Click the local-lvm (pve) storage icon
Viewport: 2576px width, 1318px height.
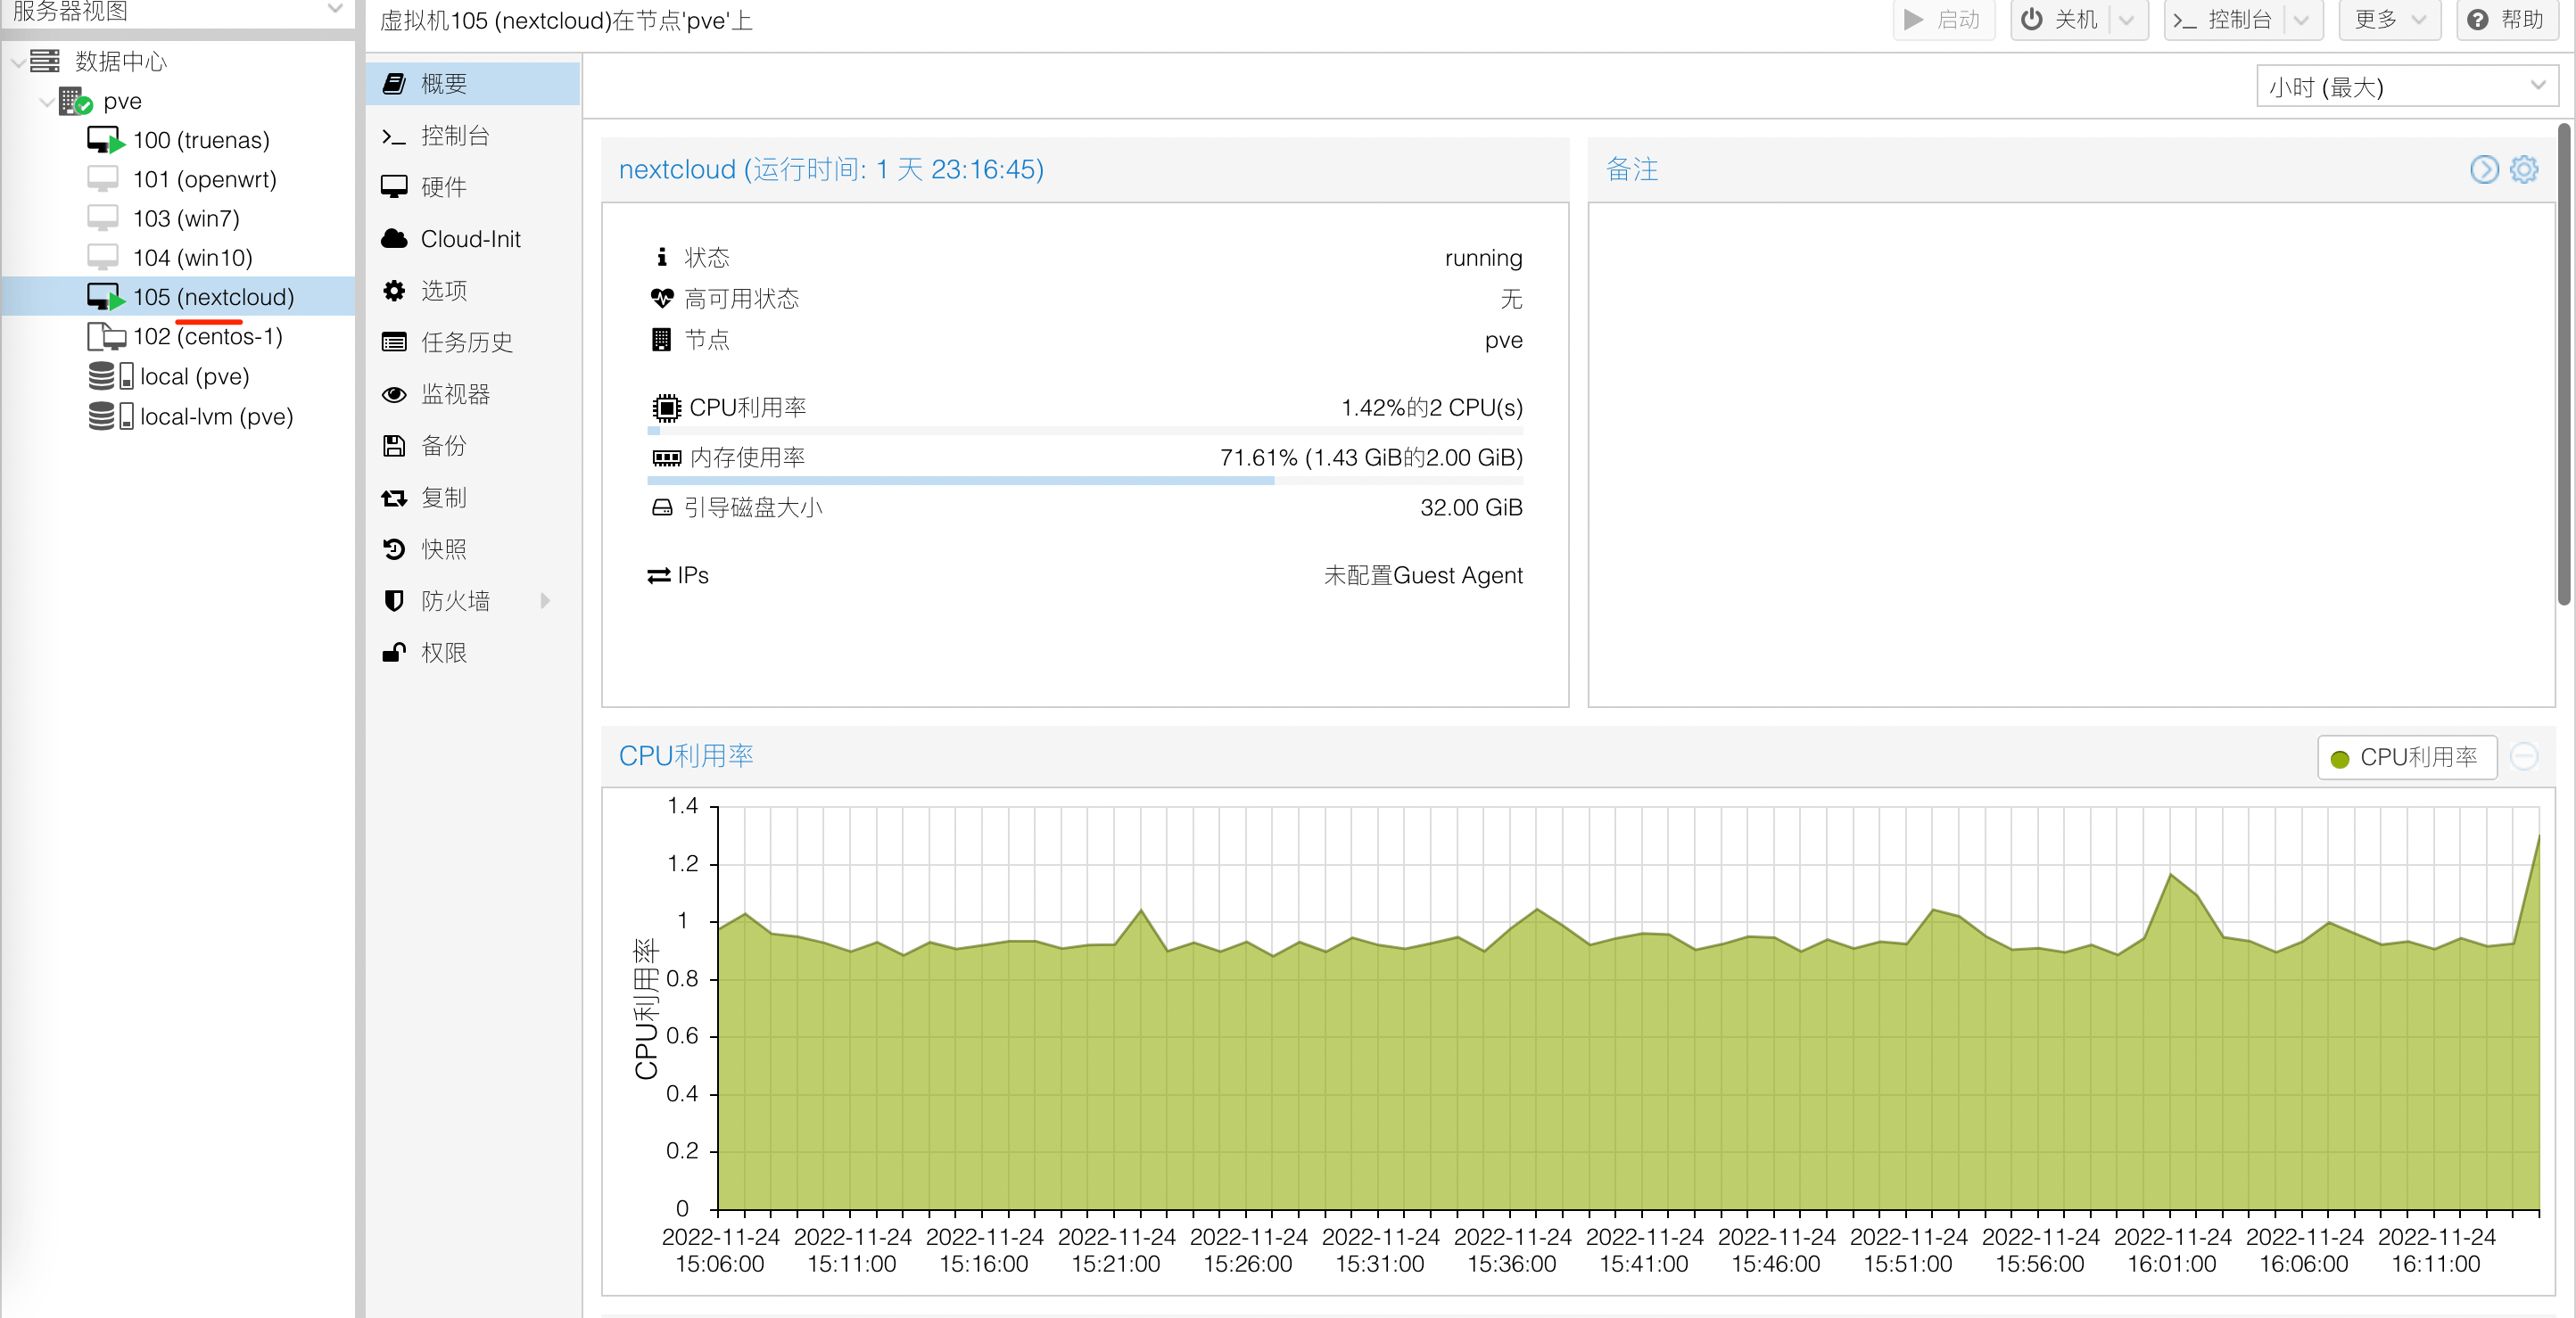click(x=109, y=416)
